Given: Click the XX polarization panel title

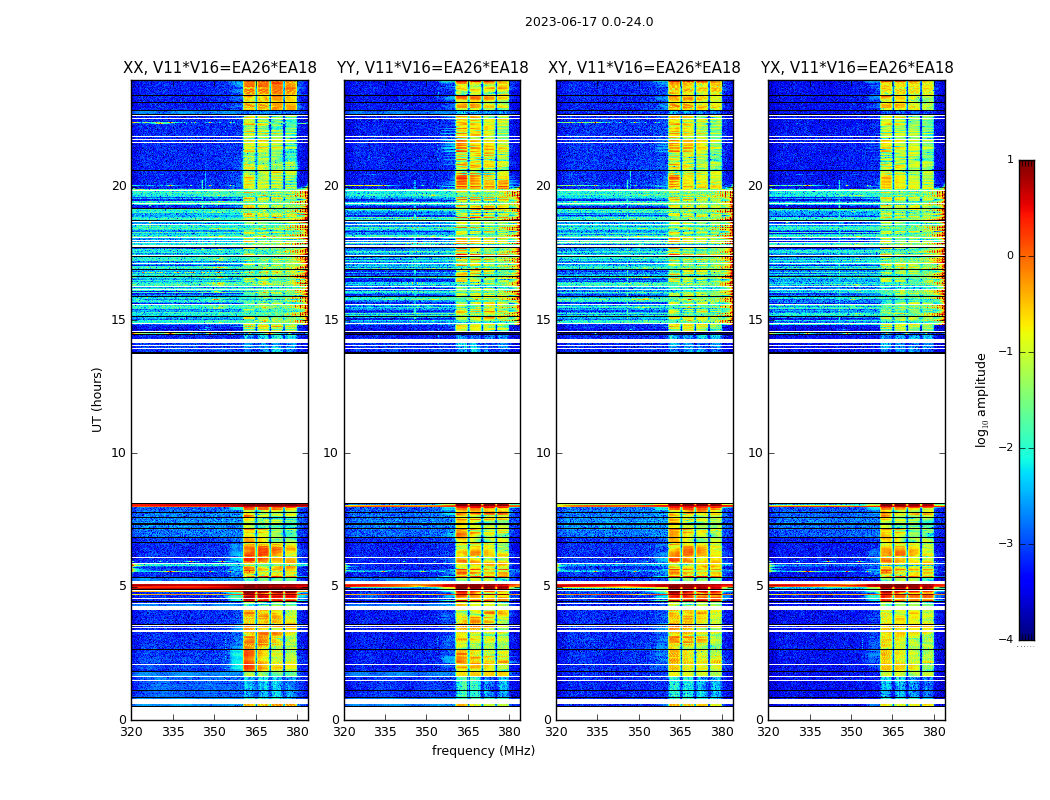Looking at the screenshot, I should (x=220, y=68).
